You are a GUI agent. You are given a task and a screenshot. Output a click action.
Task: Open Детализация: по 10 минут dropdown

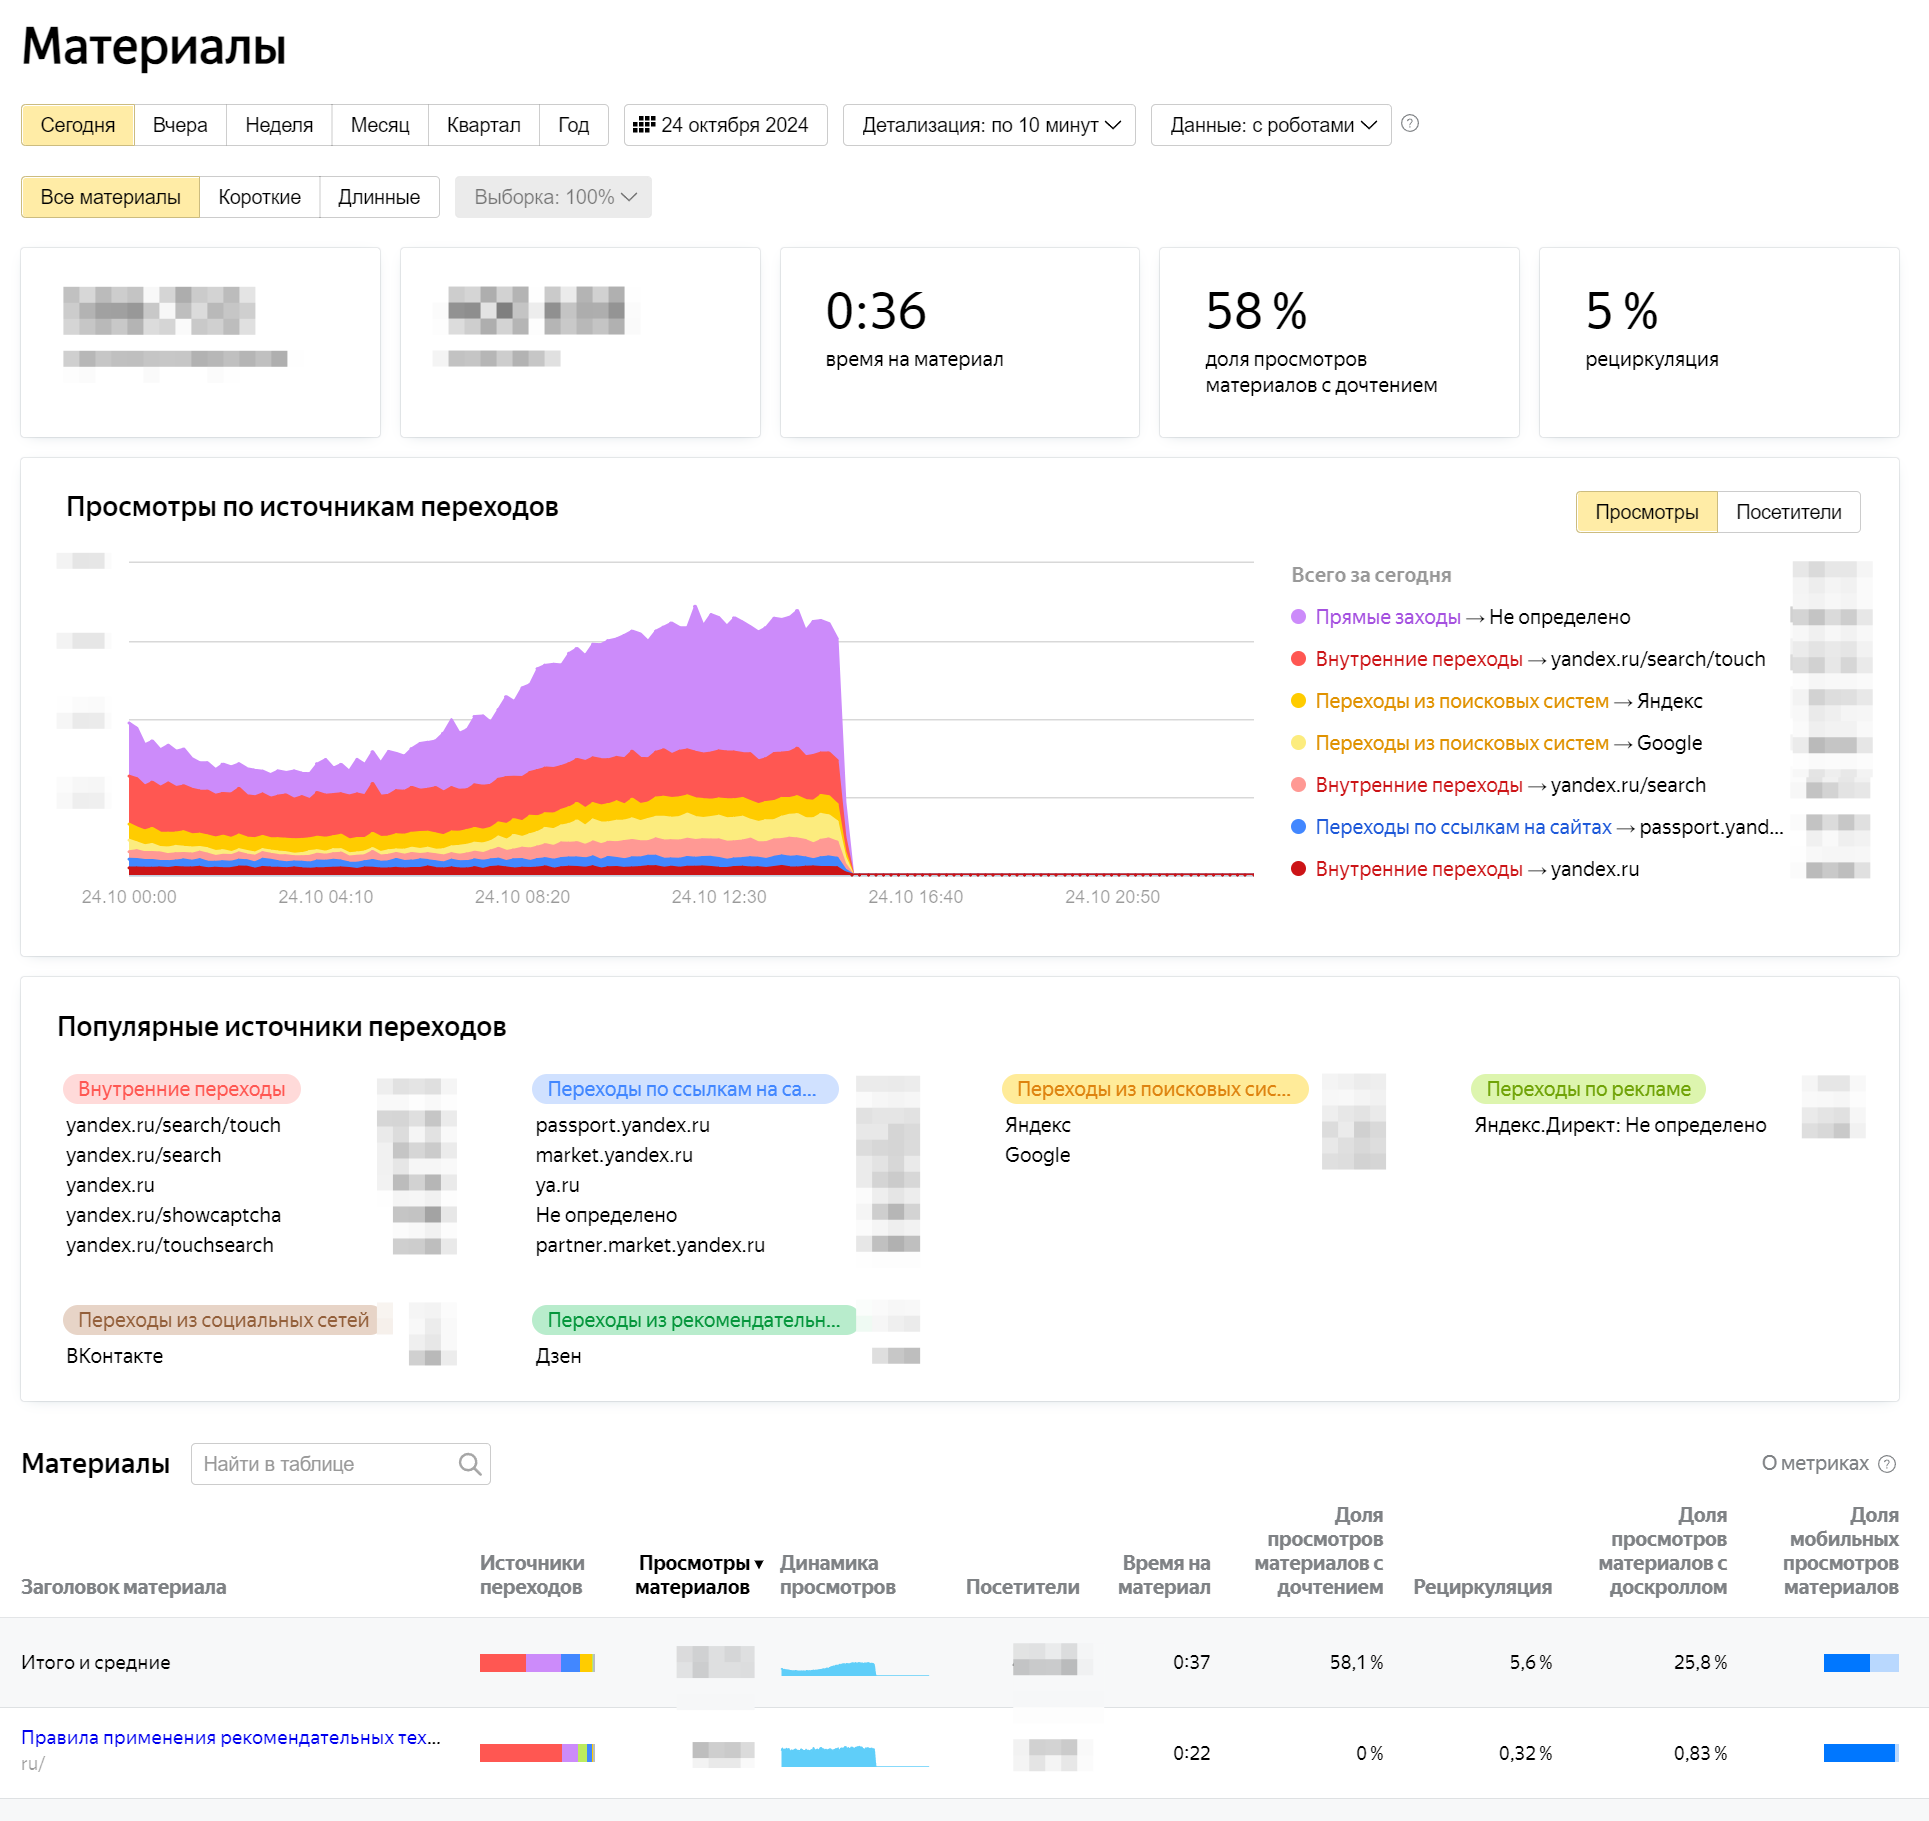[x=989, y=125]
